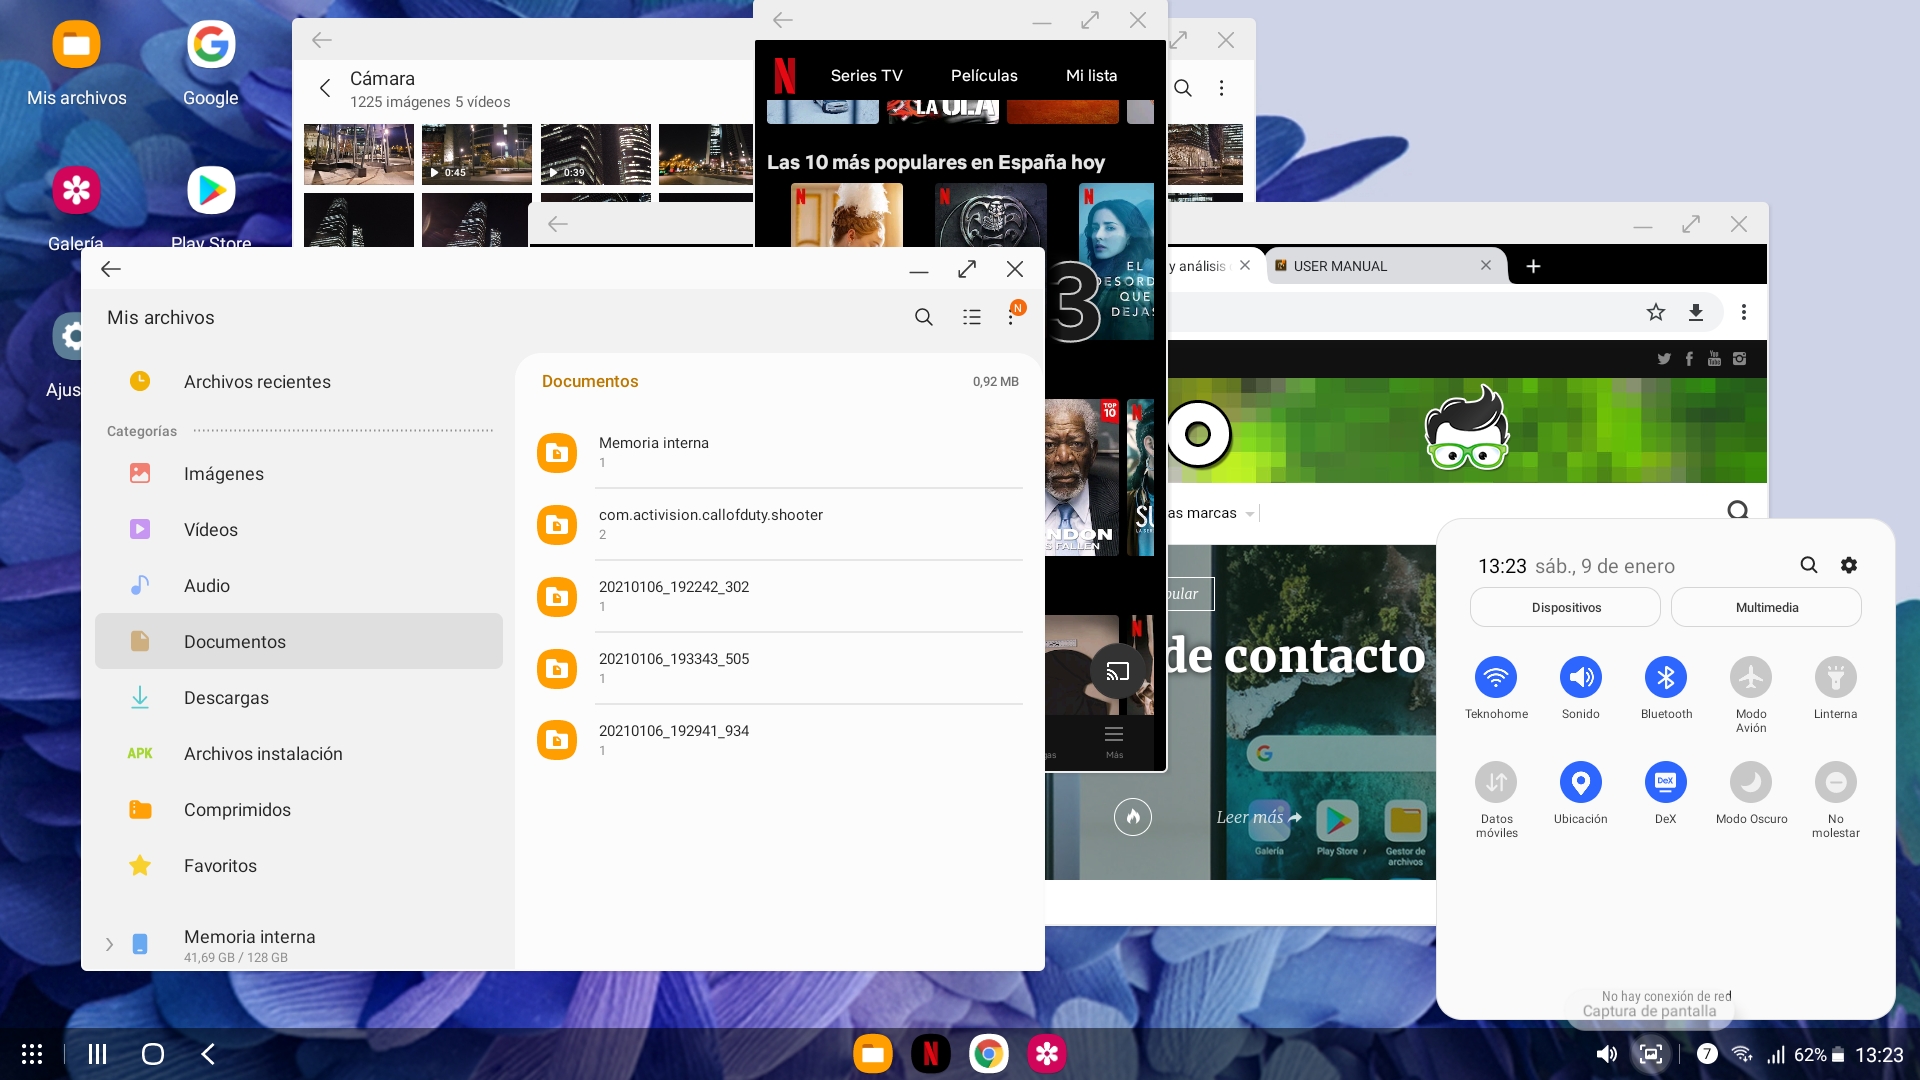Open Favoritos category

(299, 866)
